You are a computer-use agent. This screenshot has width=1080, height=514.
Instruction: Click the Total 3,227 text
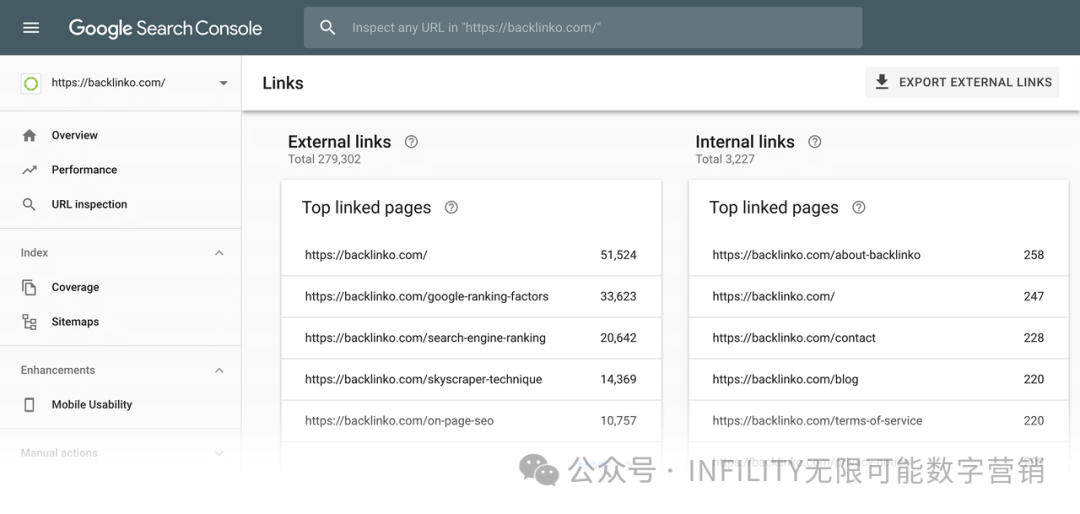pyautogui.click(x=725, y=159)
